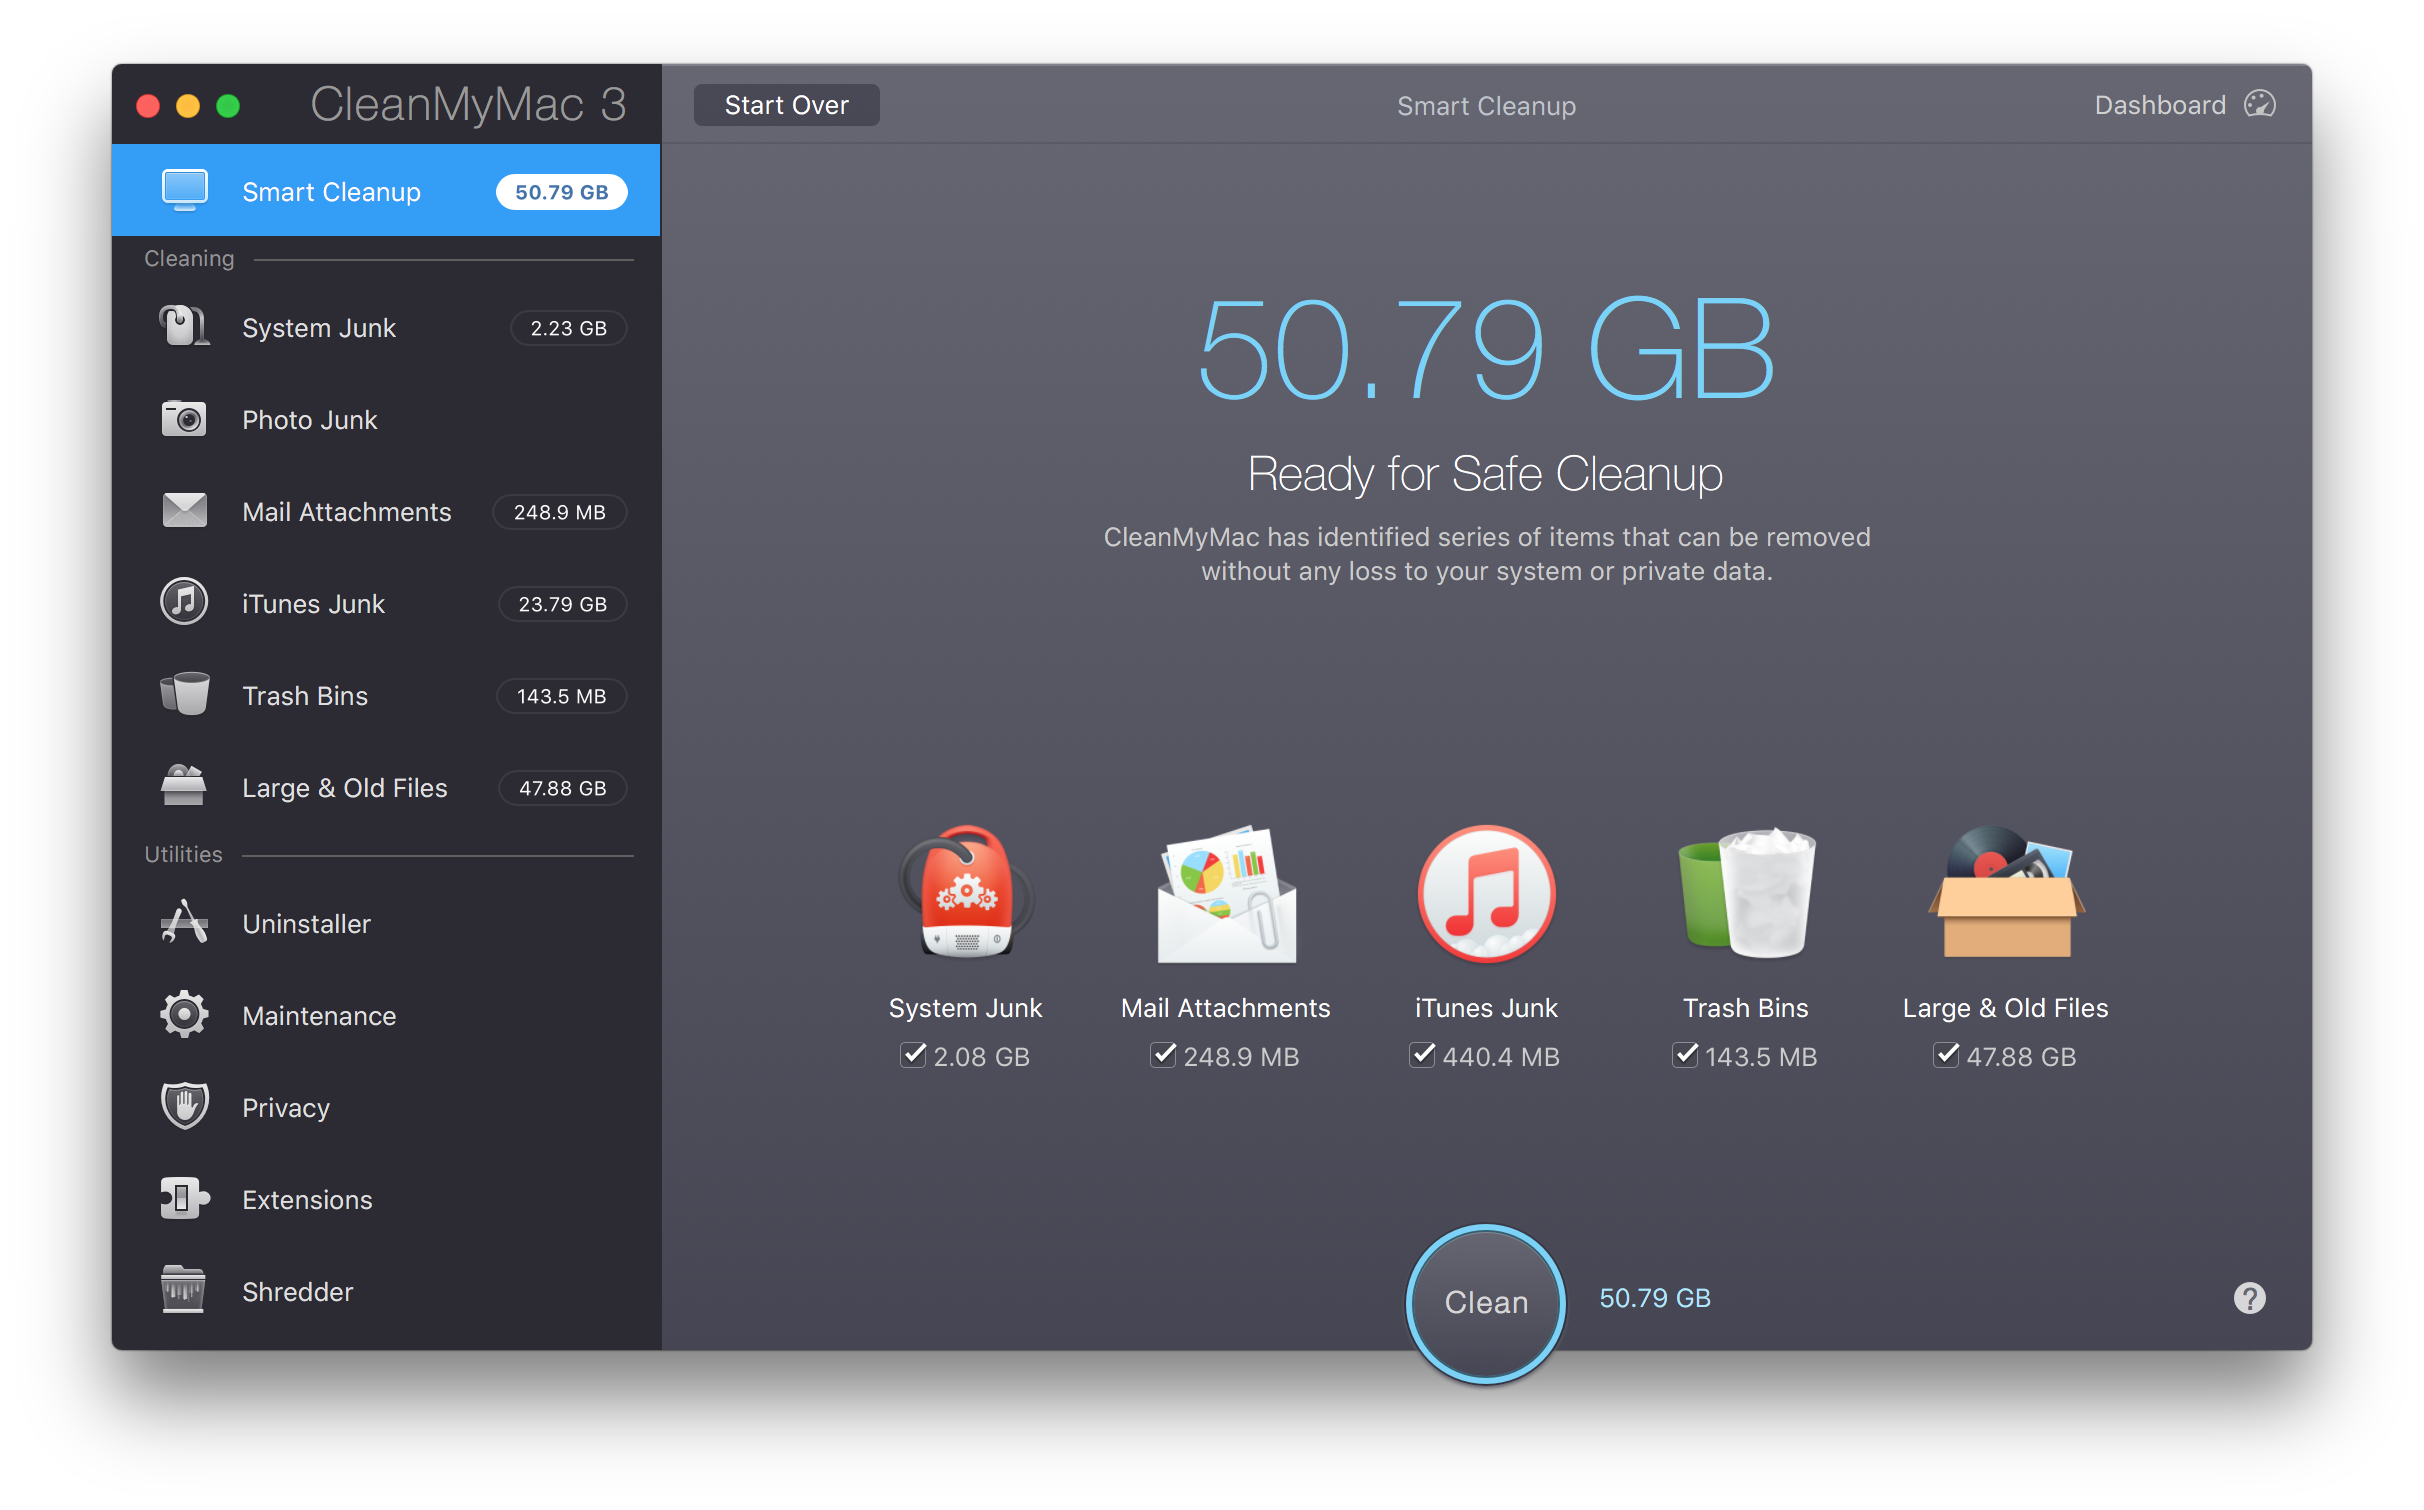Uncheck Mail Attachments 248.9 MB checkbox
The width and height of the screenshot is (2424, 1510).
point(1163,1055)
